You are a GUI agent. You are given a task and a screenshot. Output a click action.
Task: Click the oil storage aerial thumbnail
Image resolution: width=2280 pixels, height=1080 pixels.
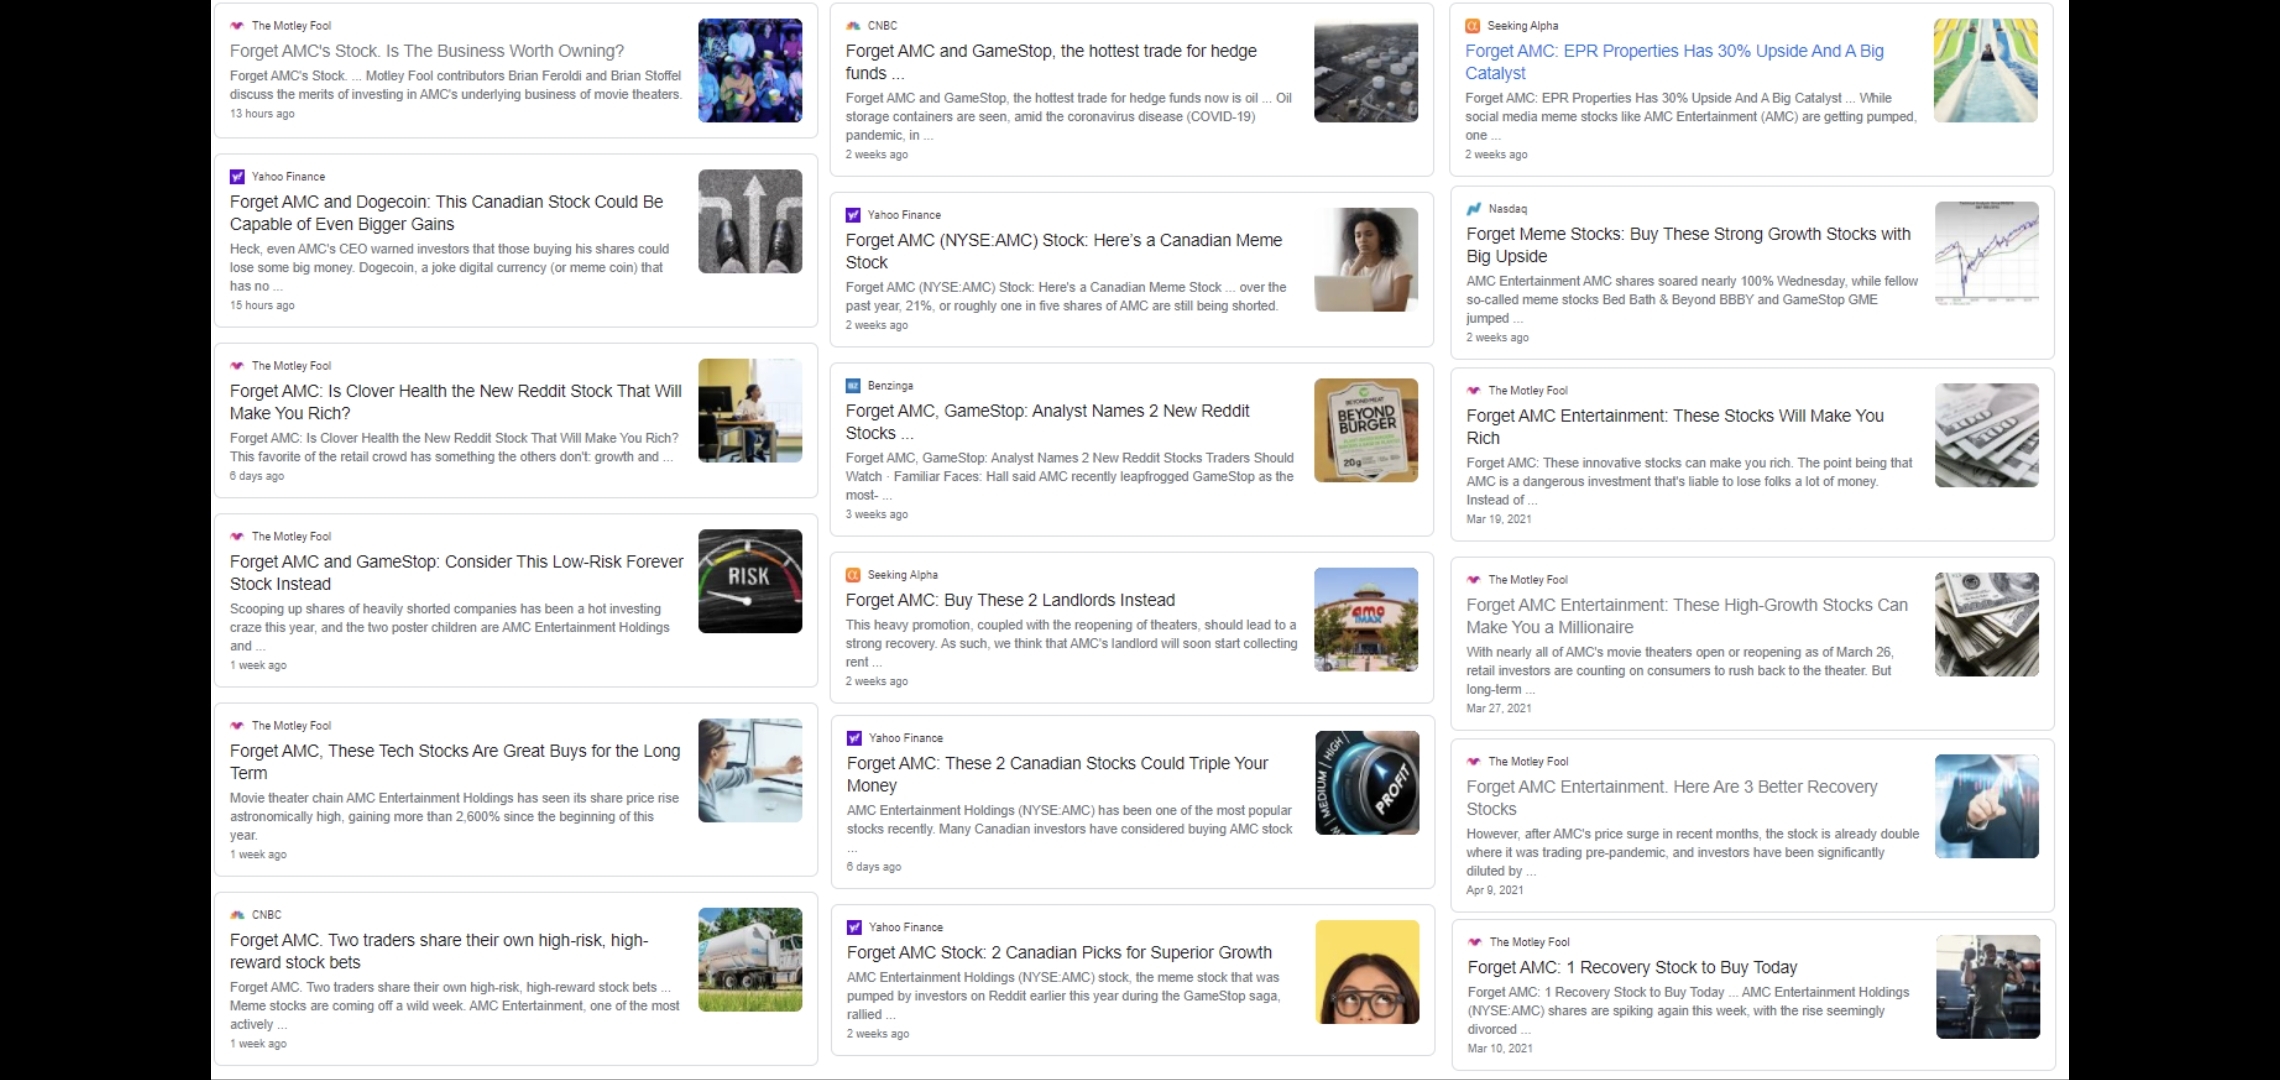[1366, 71]
